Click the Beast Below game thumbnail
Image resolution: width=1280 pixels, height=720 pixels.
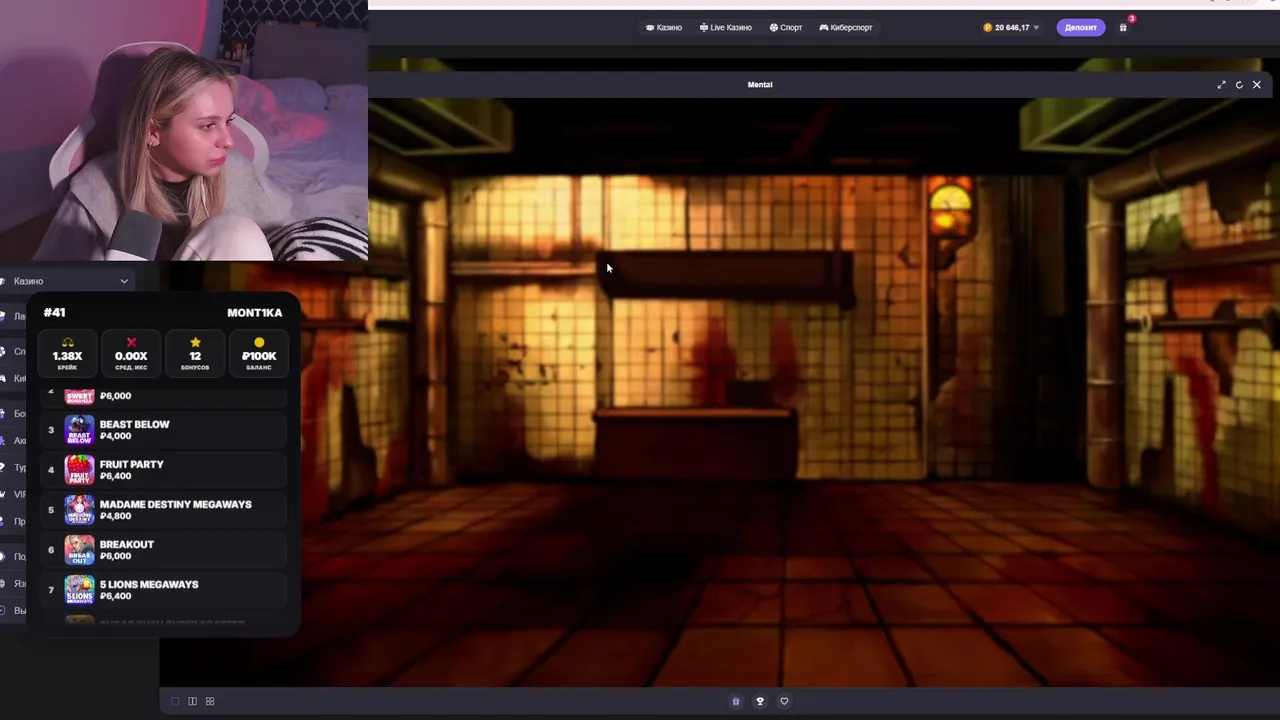(x=79, y=430)
